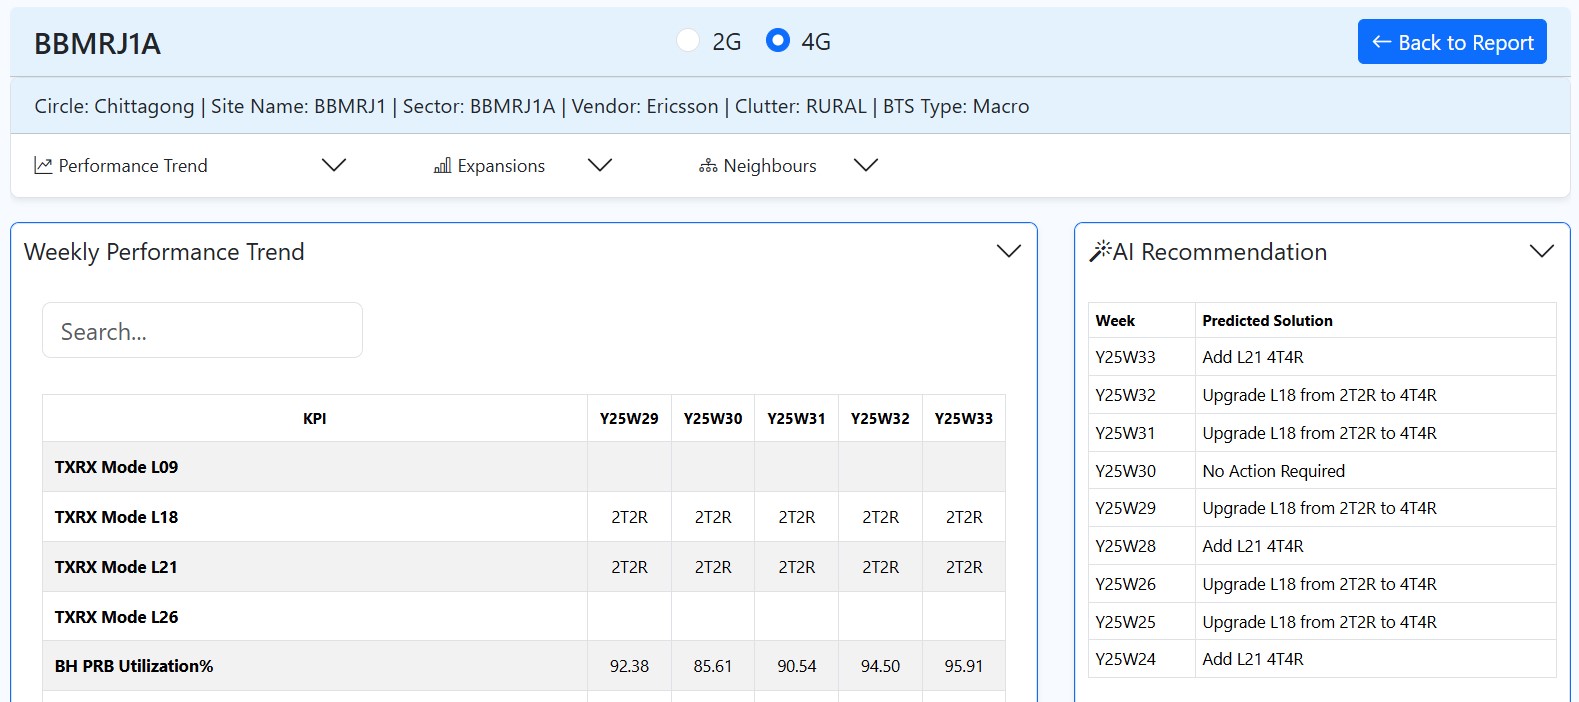
Task: Click the KPI column header
Action: (x=315, y=418)
